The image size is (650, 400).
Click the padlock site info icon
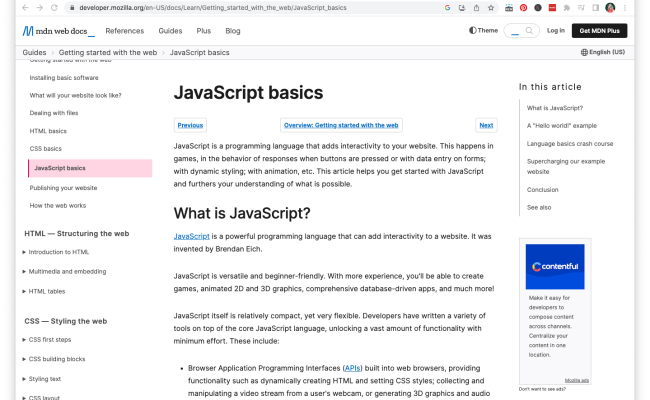point(72,8)
